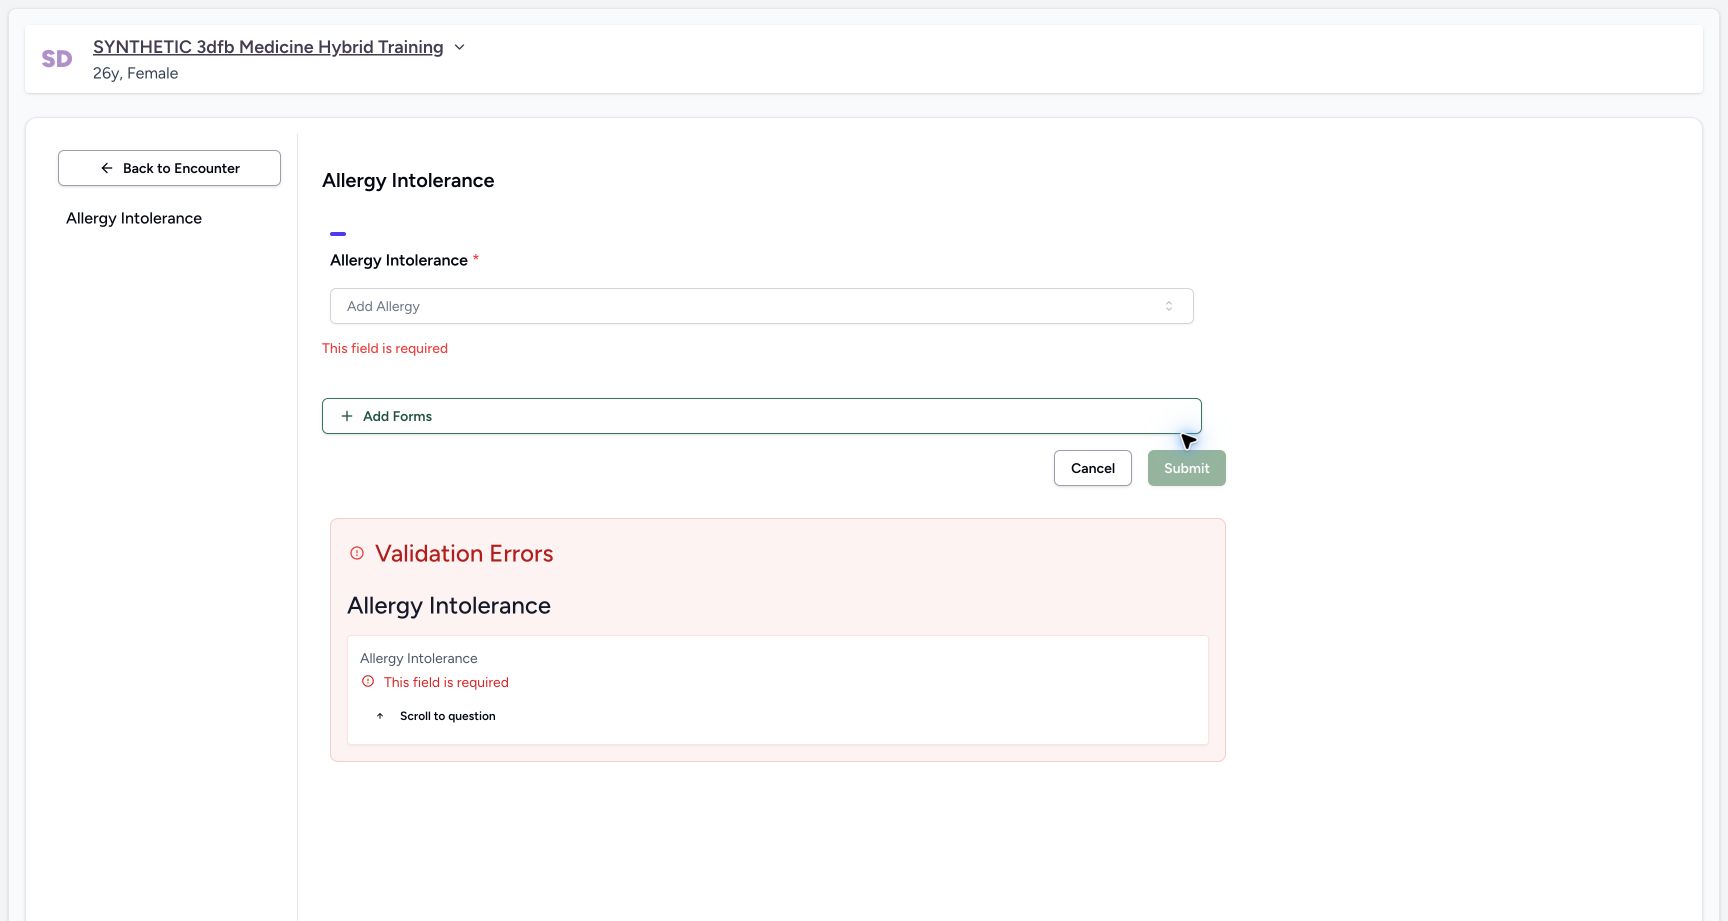Viewport: 1728px width, 921px height.
Task: Click the up-down arrows in Add Allergy field
Action: [x=1169, y=306]
